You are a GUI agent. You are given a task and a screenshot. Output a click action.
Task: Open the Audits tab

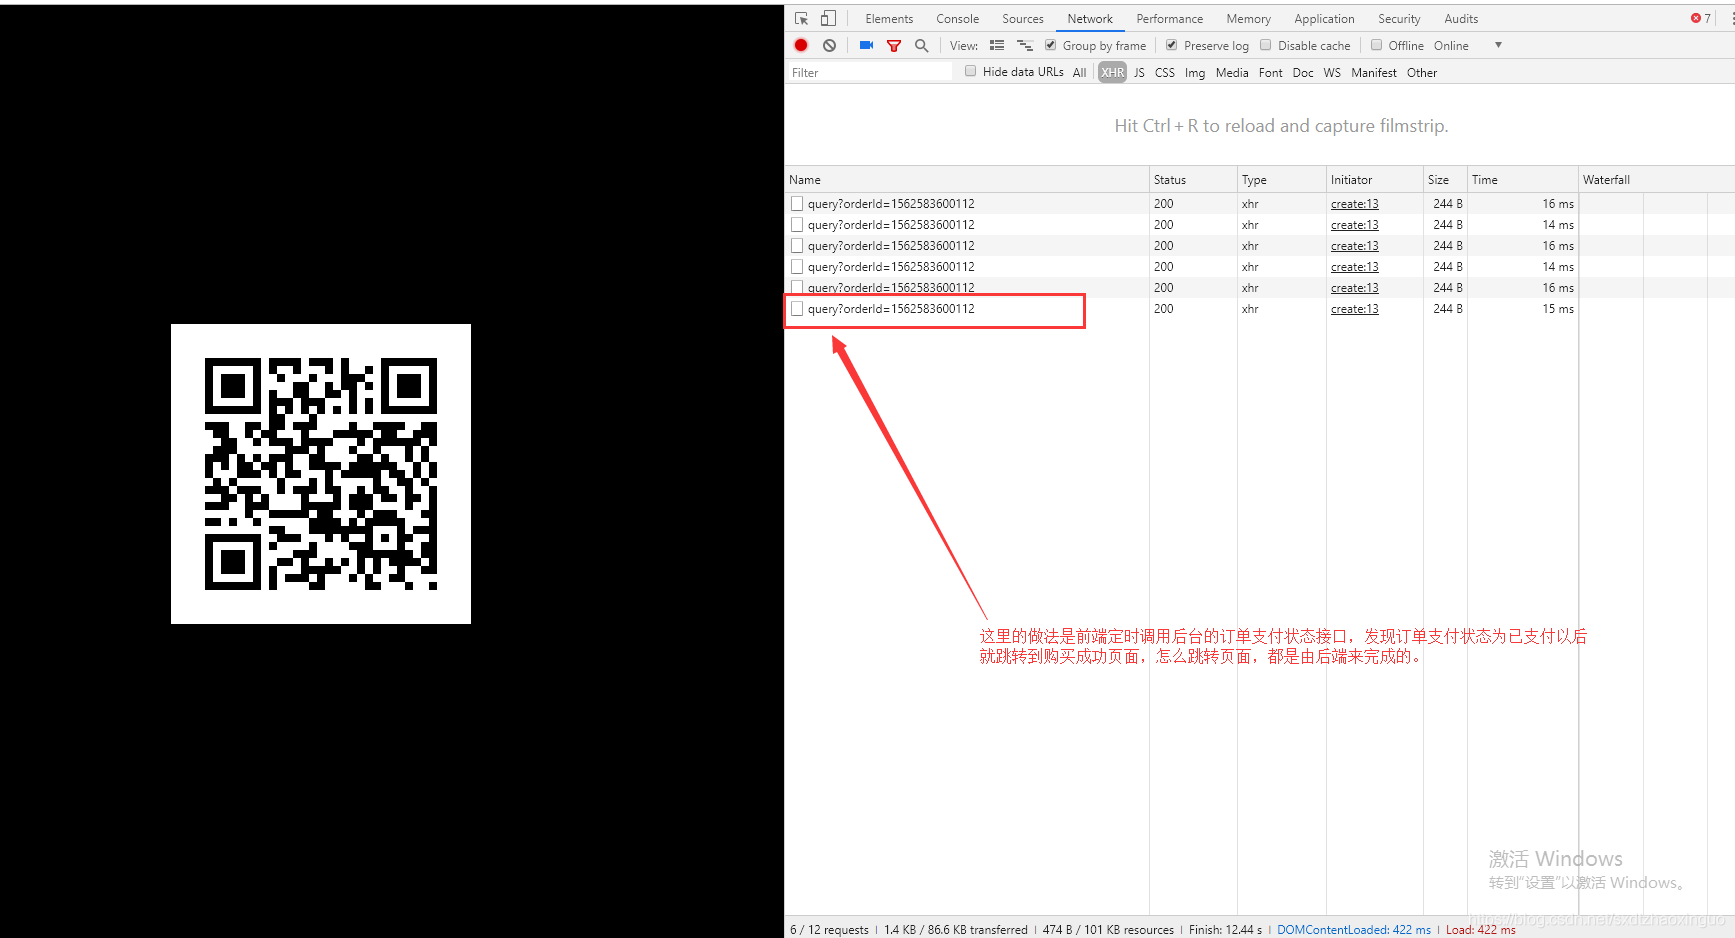[1461, 19]
